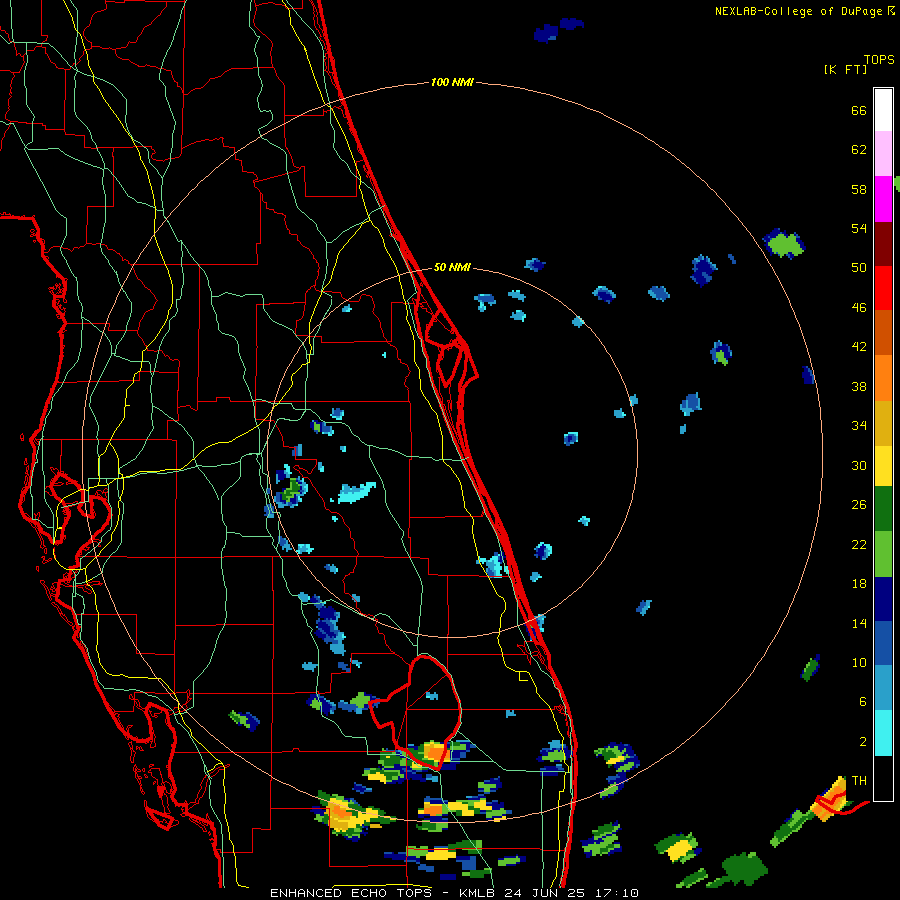This screenshot has height=900, width=900.
Task: Pick the bright orange legend swatch
Action: pos(883,377)
